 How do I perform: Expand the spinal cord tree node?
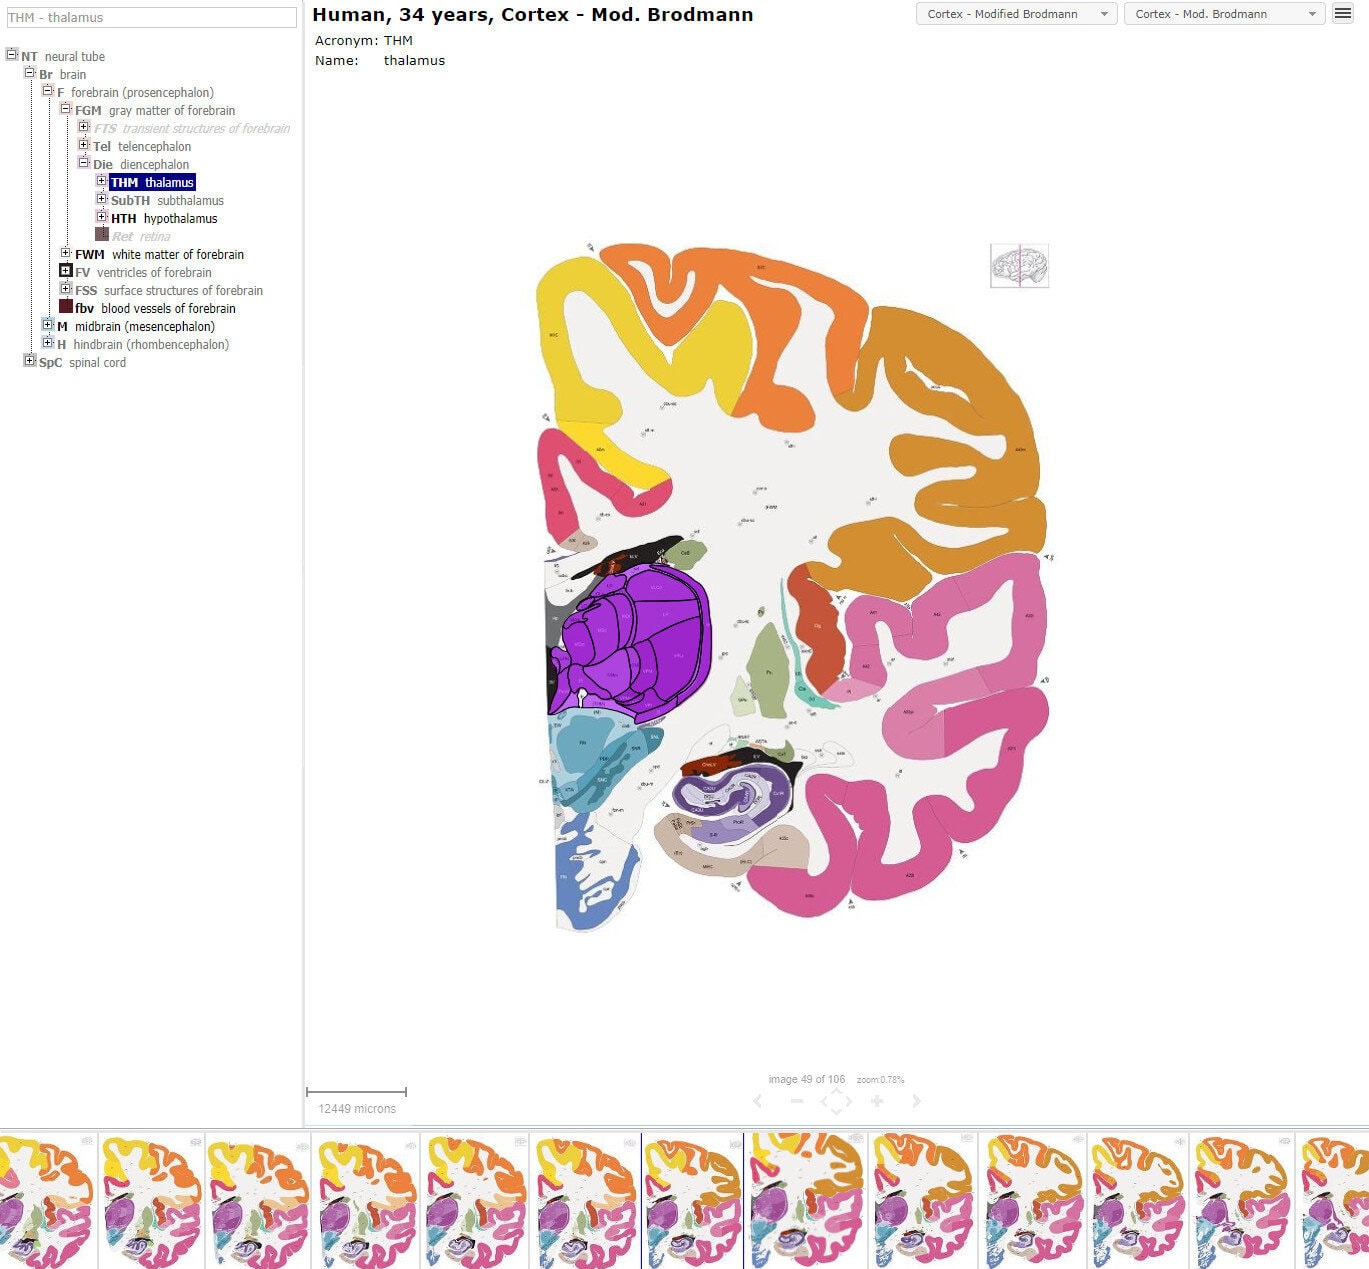pos(30,362)
